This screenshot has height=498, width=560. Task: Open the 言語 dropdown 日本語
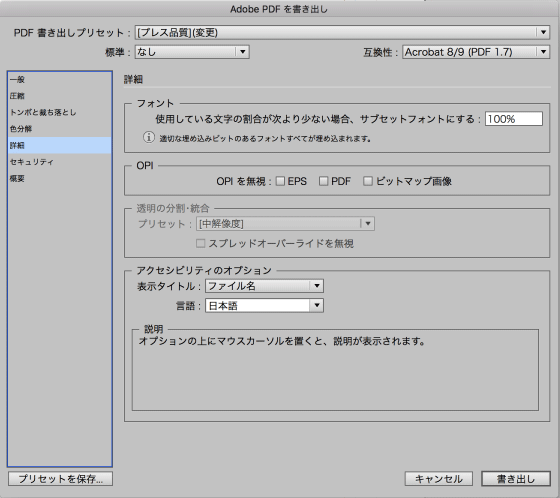(265, 306)
